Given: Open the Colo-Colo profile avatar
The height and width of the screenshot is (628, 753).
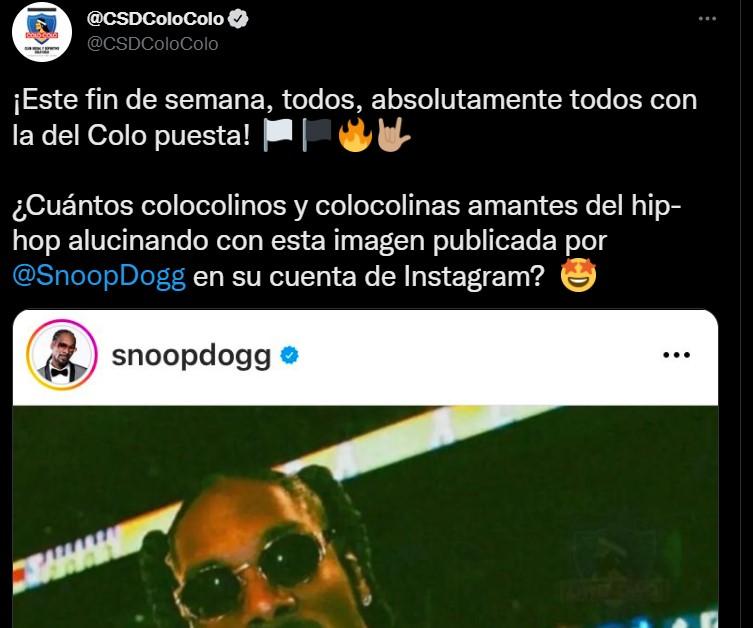Looking at the screenshot, I should point(42,32).
